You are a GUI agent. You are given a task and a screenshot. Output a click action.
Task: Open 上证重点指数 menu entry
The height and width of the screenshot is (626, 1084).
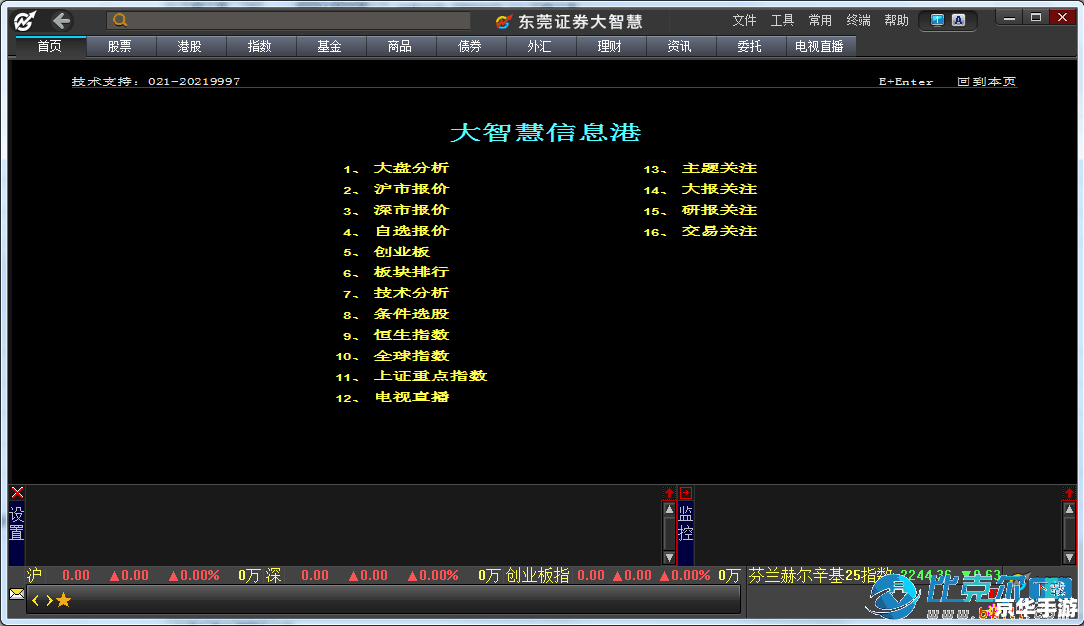click(x=431, y=376)
